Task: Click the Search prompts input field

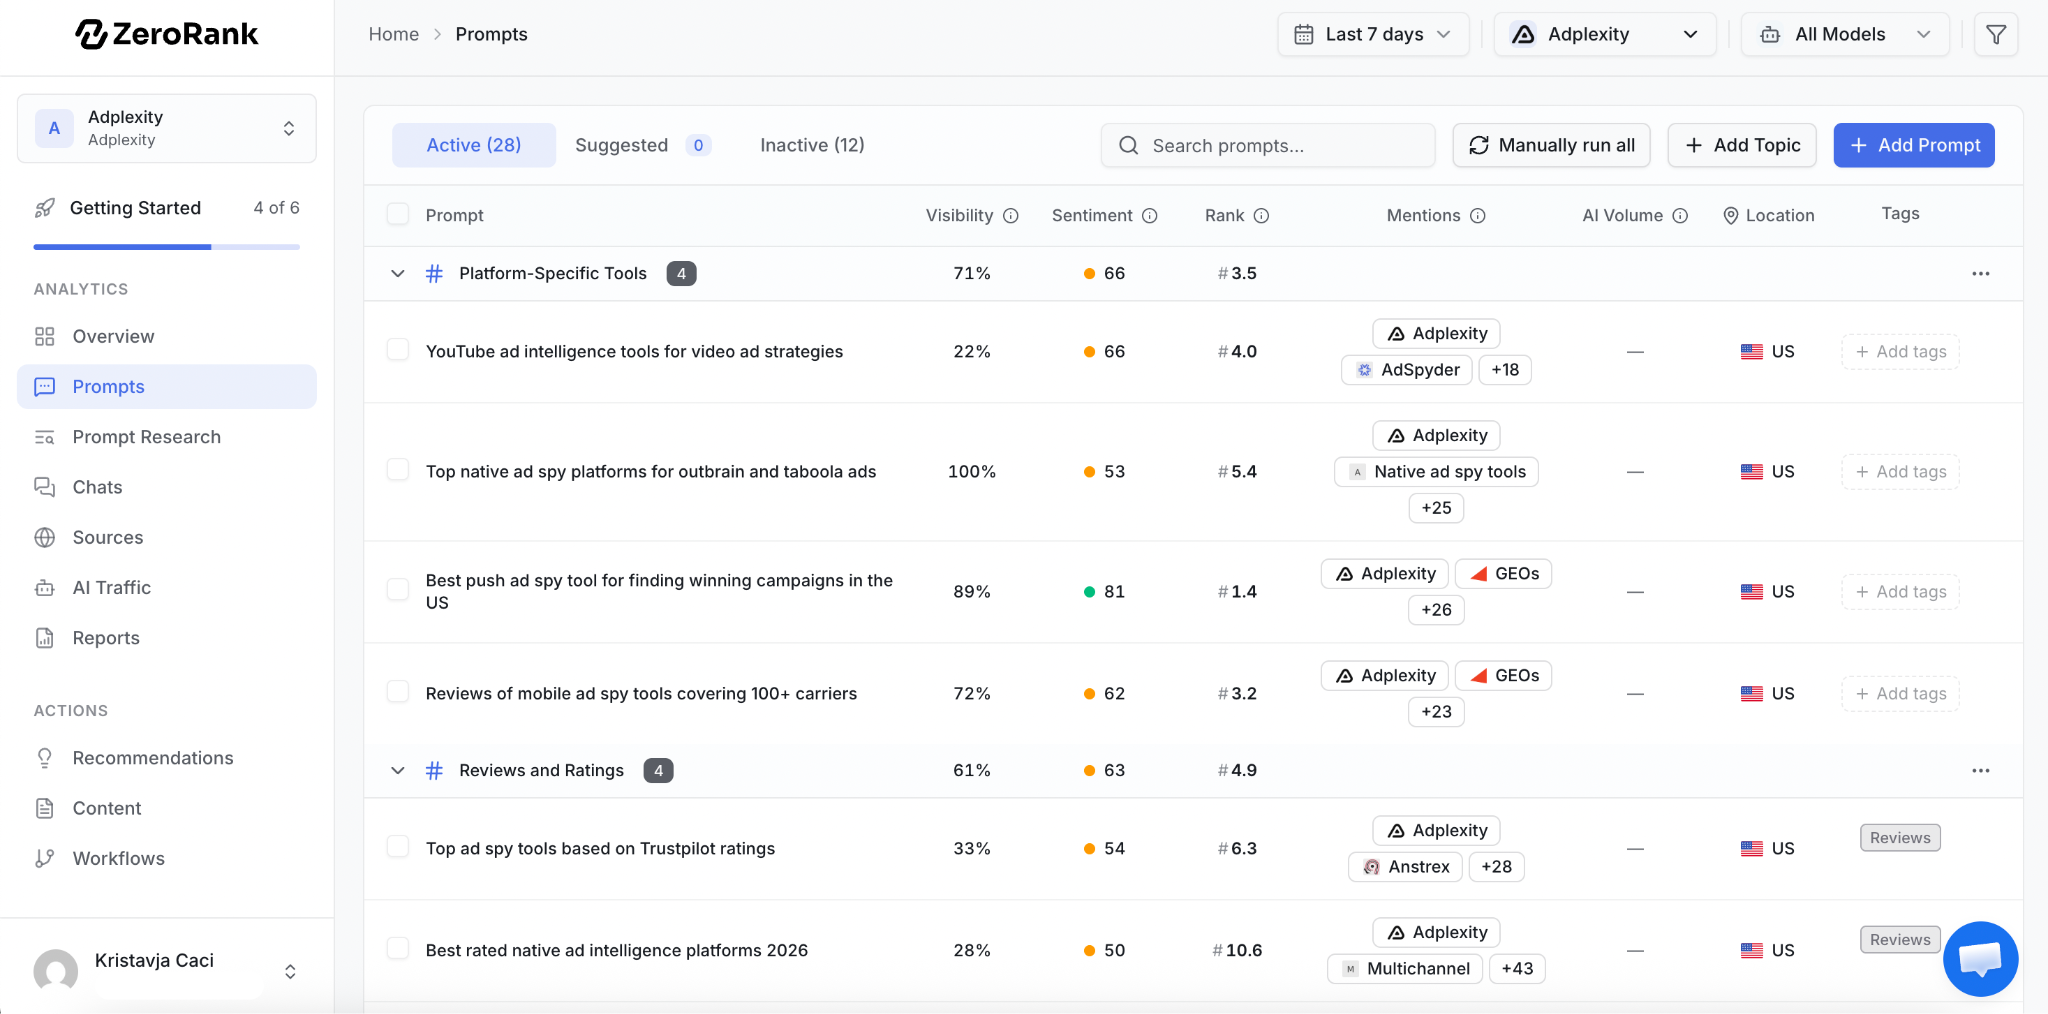Action: [x=1268, y=146]
